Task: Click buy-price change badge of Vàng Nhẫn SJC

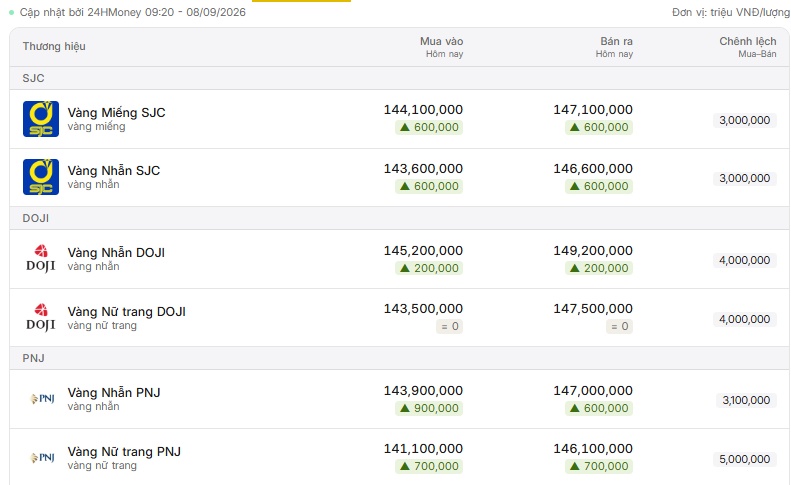Action: click(429, 186)
